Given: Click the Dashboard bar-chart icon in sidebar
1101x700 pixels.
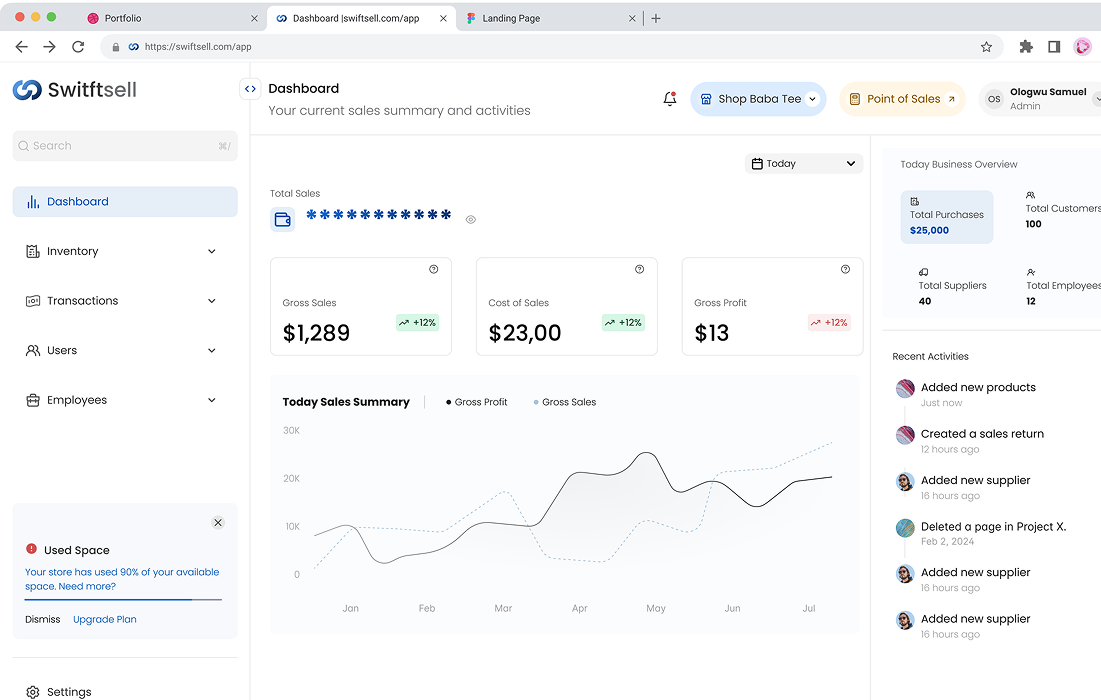Looking at the screenshot, I should point(33,202).
